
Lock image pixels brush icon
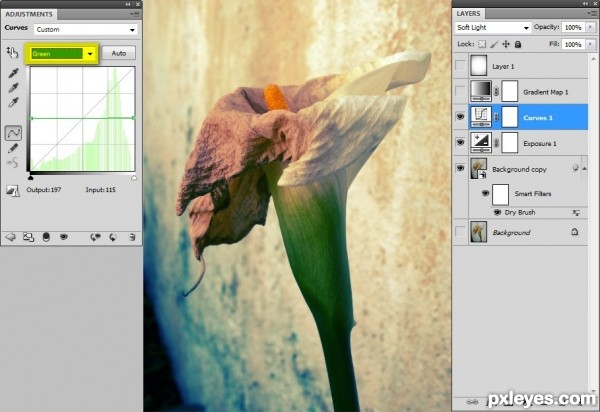click(x=494, y=44)
